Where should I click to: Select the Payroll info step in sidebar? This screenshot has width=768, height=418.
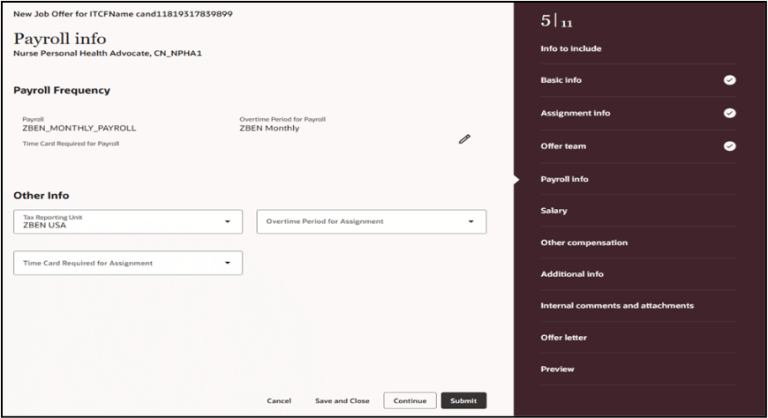[x=564, y=179]
